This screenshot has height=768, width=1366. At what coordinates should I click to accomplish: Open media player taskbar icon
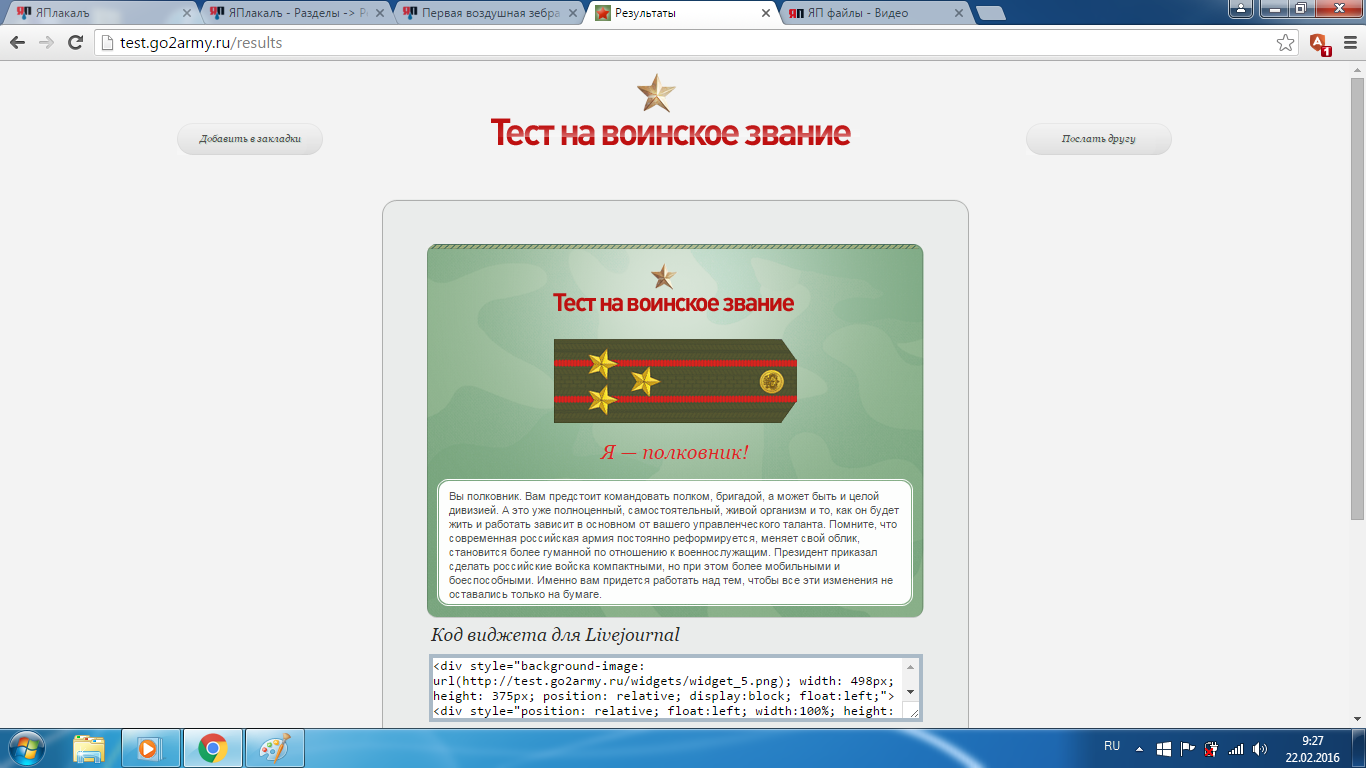[x=150, y=748]
